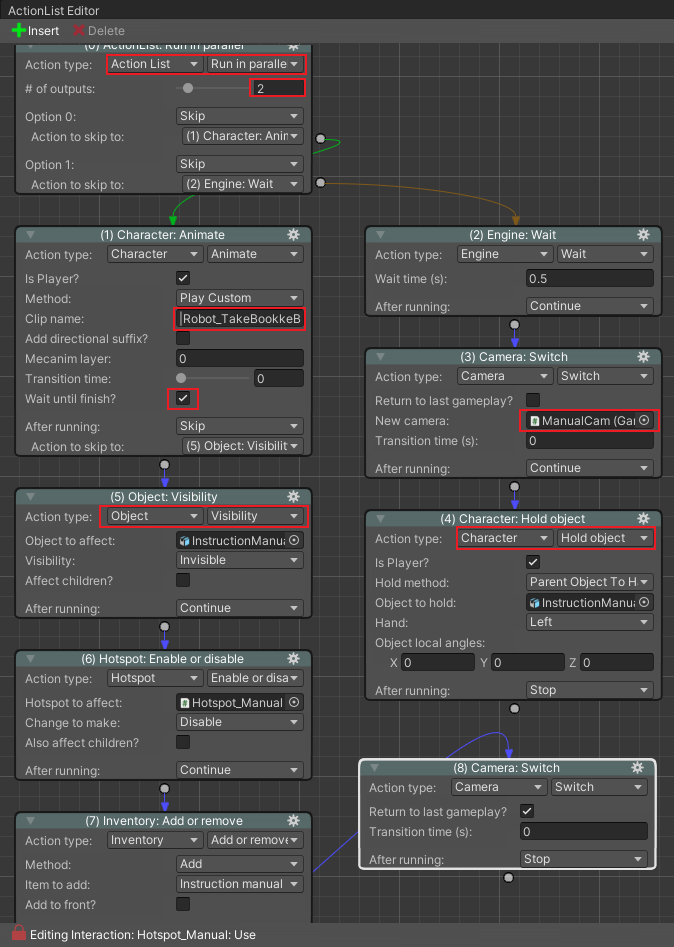Open Visibility Invisible dropdown
Screen dimensions: 674x947
point(240,560)
